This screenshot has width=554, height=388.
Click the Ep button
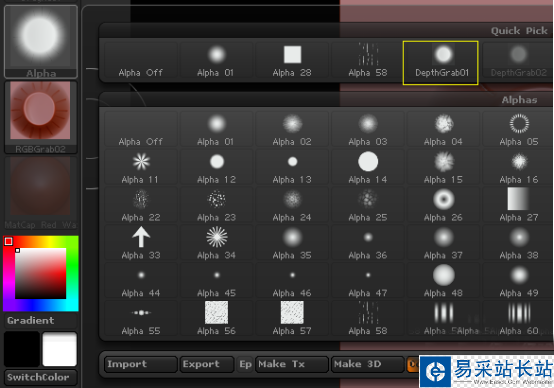click(x=245, y=364)
